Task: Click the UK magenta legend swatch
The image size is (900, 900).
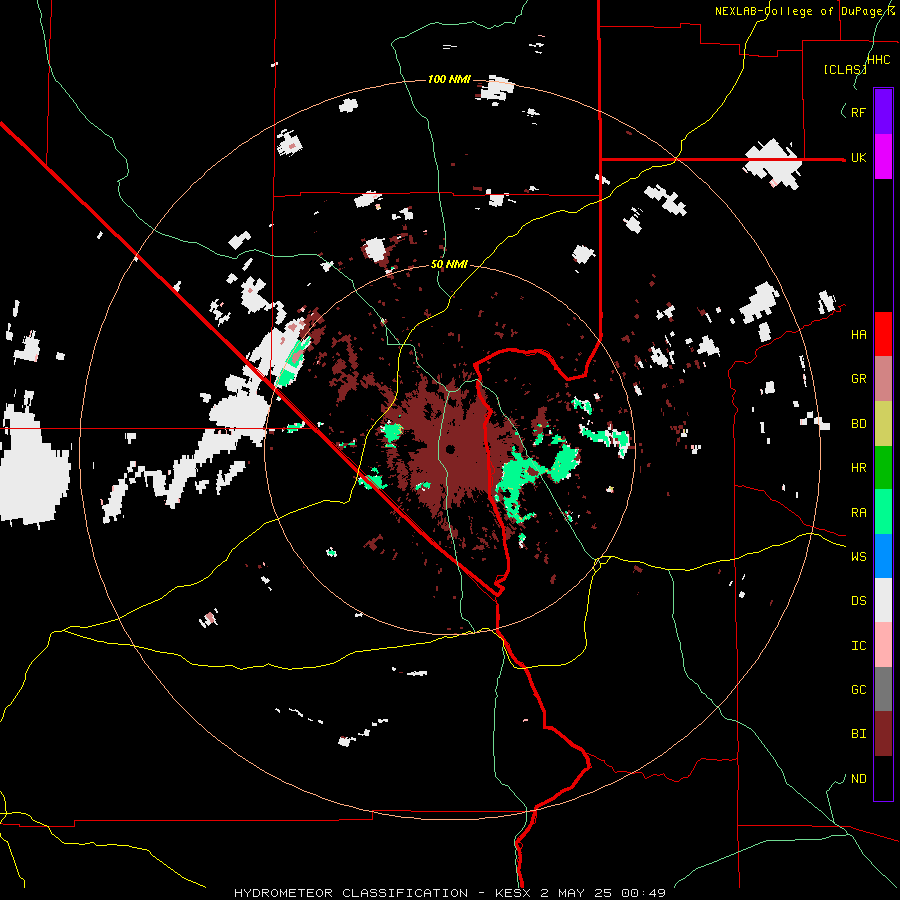Action: (883, 157)
